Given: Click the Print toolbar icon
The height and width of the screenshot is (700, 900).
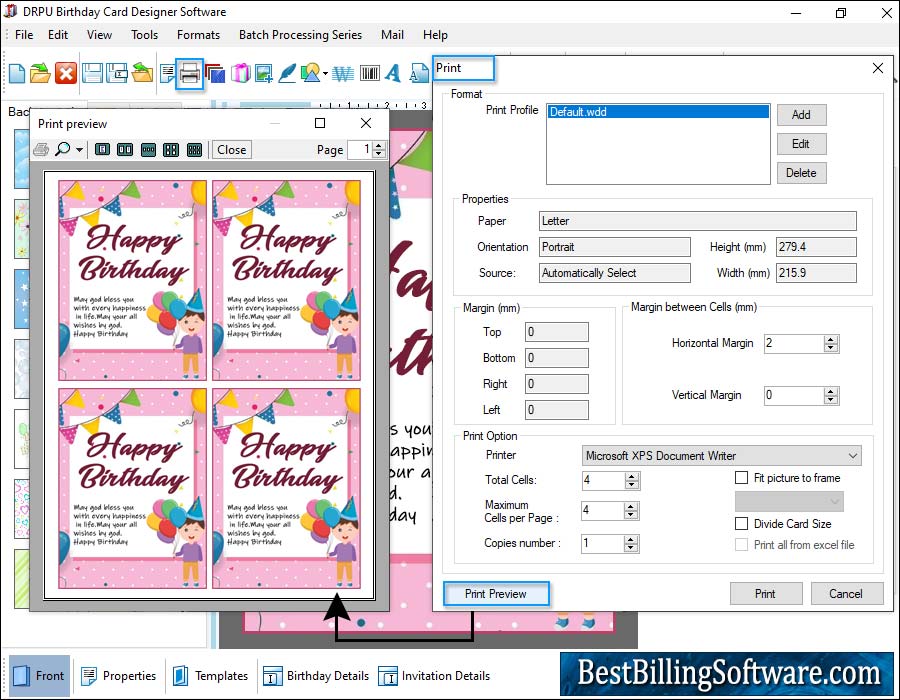Looking at the screenshot, I should pyautogui.click(x=190, y=73).
